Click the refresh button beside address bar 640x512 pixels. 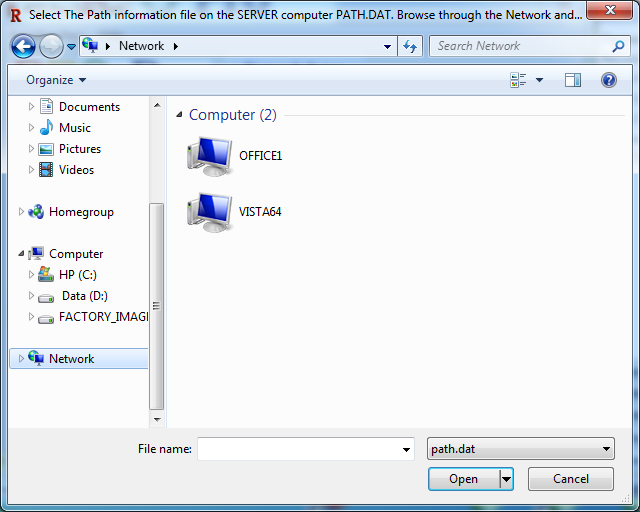tap(409, 46)
